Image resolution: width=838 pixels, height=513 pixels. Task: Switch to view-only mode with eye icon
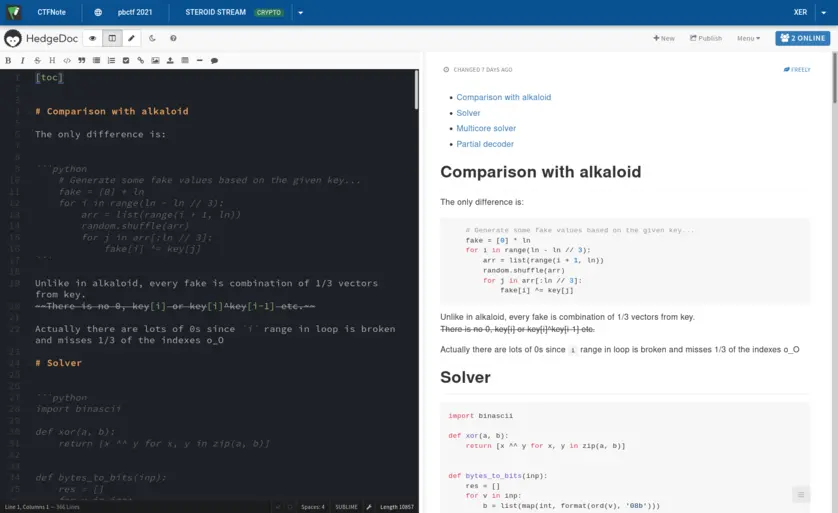[x=92, y=38]
